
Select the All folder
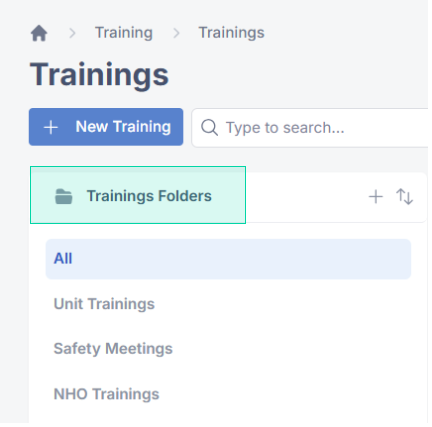click(x=228, y=259)
